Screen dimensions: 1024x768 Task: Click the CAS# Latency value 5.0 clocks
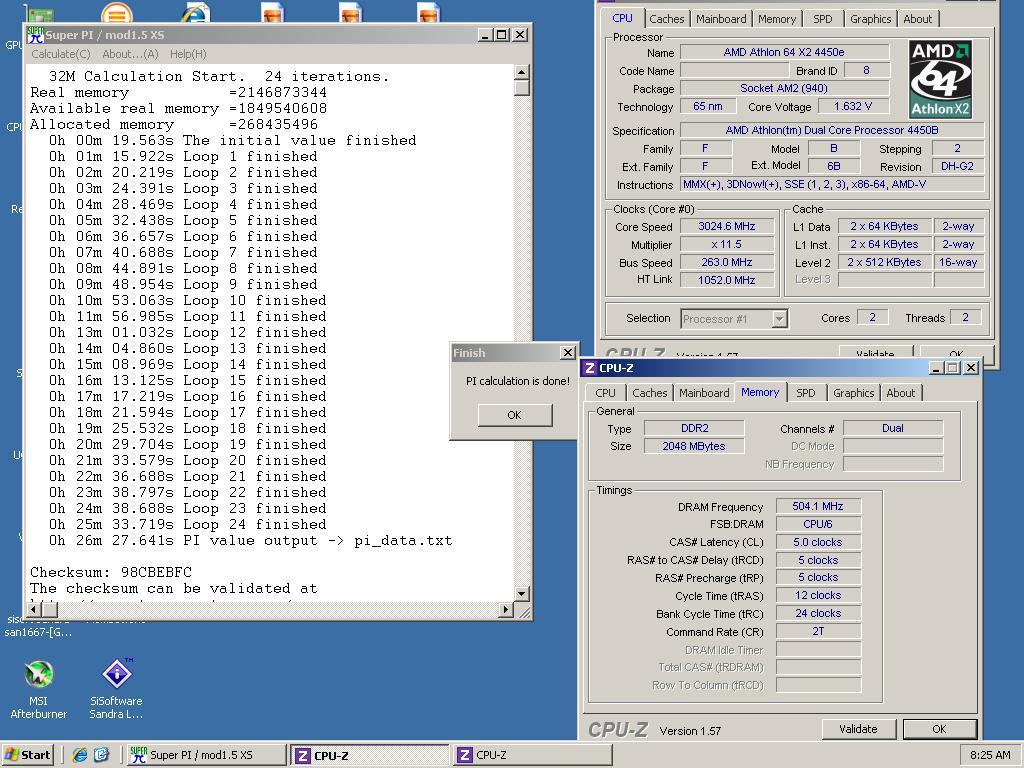(818, 542)
